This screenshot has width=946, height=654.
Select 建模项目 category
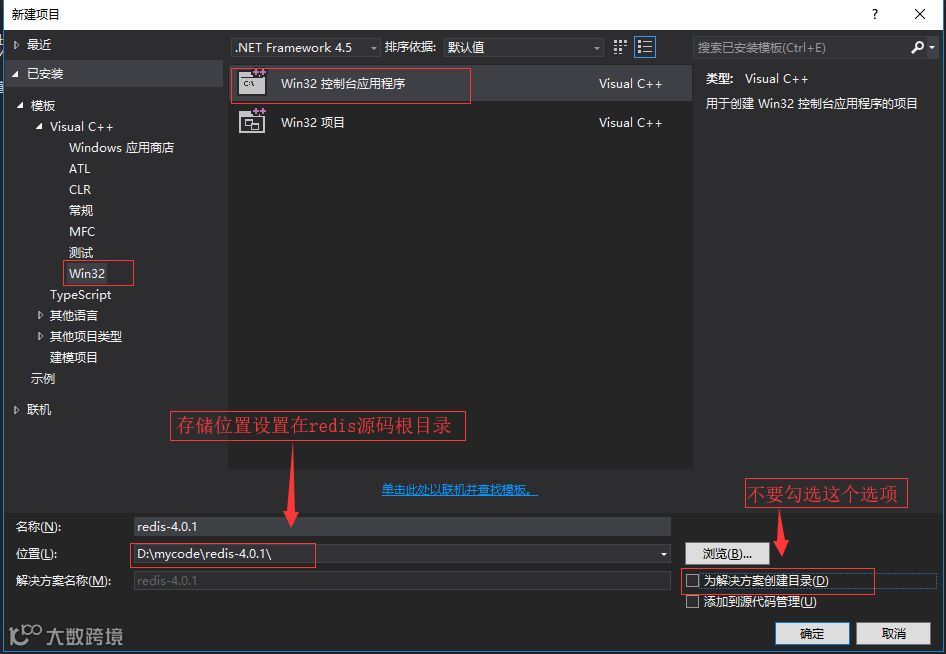[74, 357]
